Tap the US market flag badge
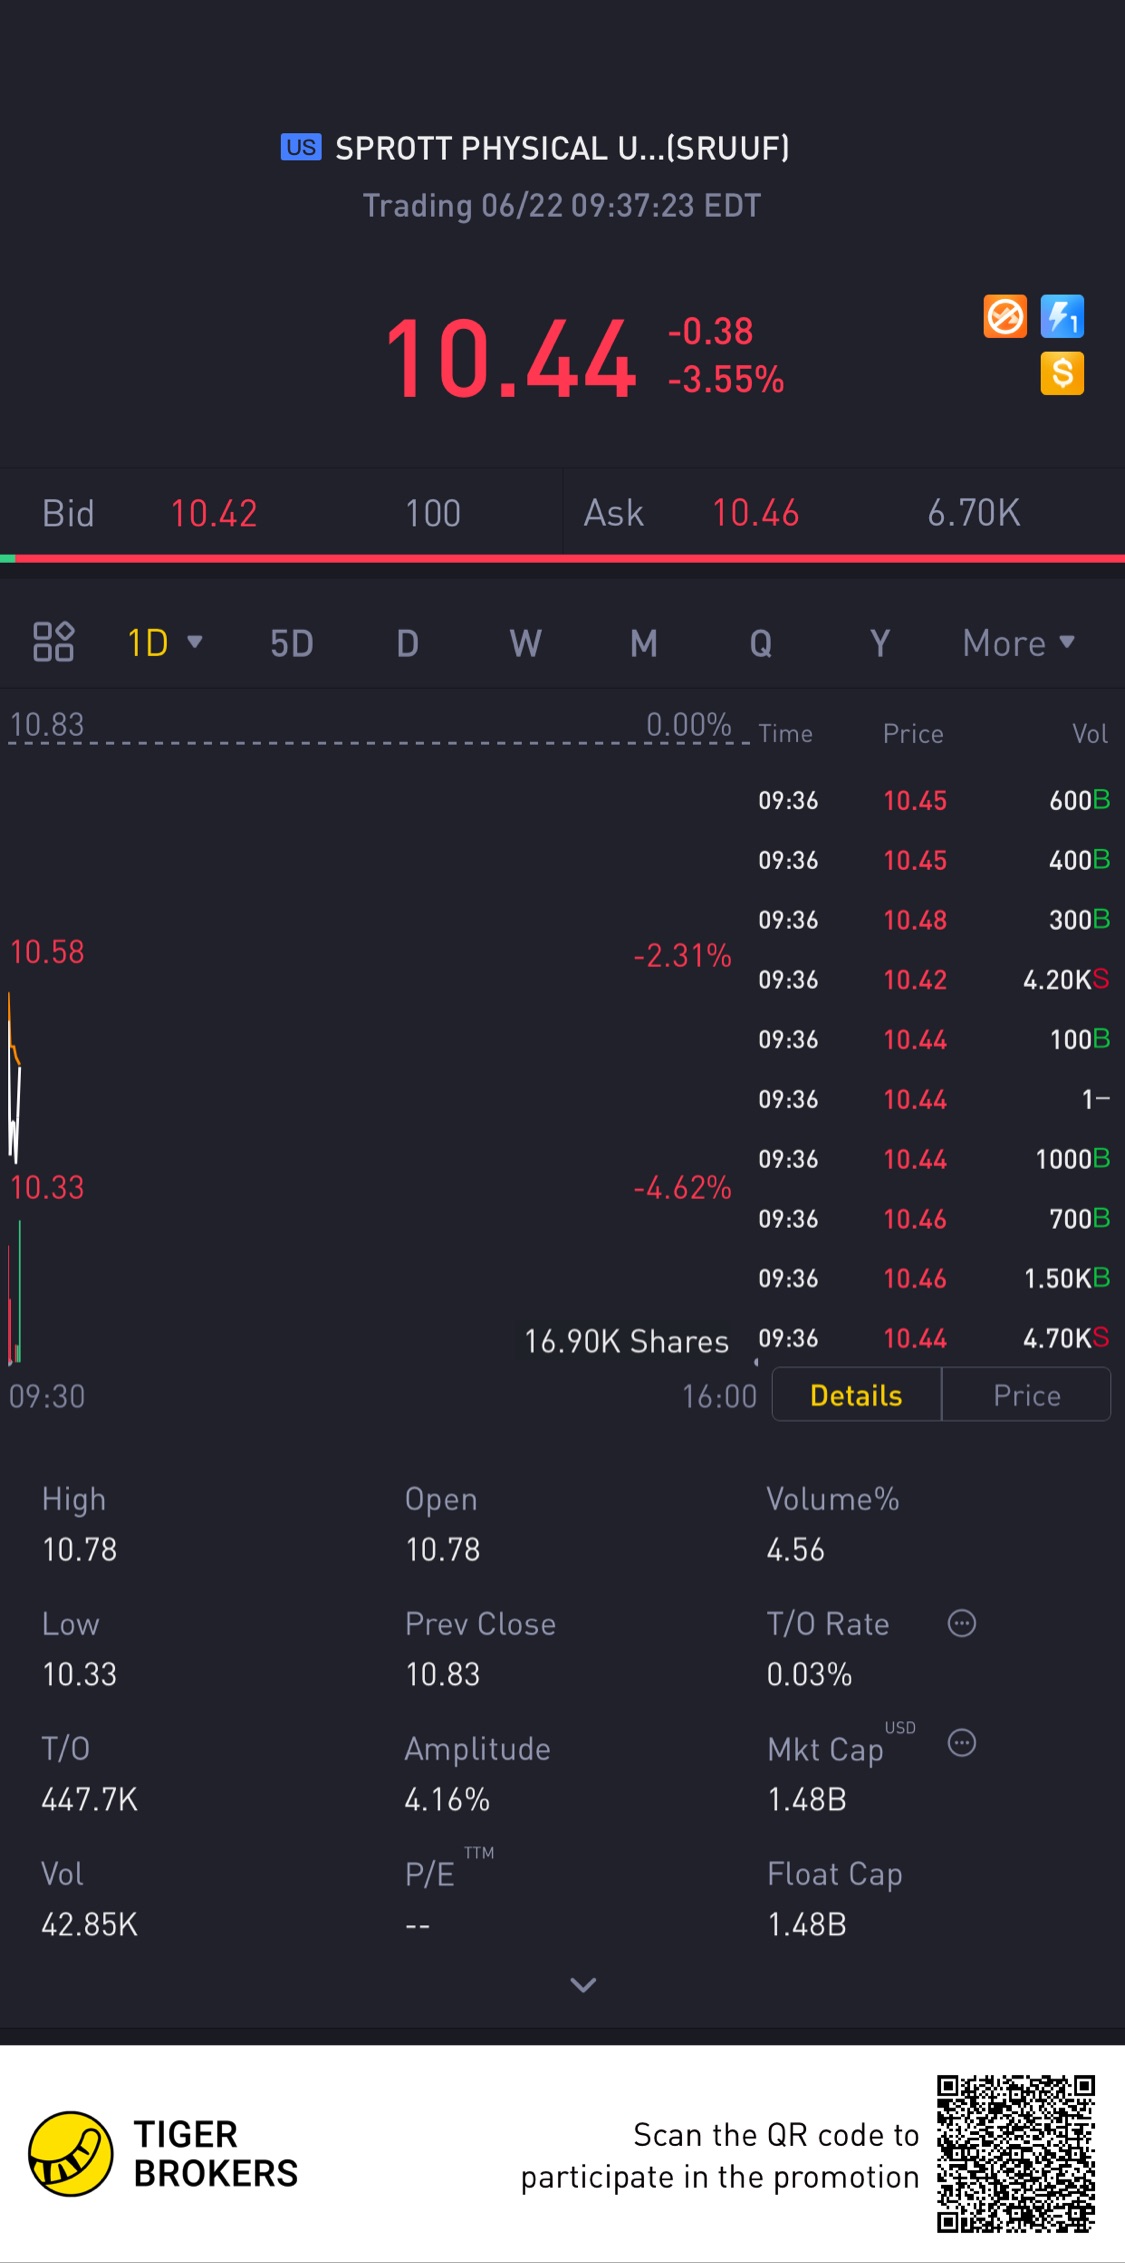 [x=301, y=148]
